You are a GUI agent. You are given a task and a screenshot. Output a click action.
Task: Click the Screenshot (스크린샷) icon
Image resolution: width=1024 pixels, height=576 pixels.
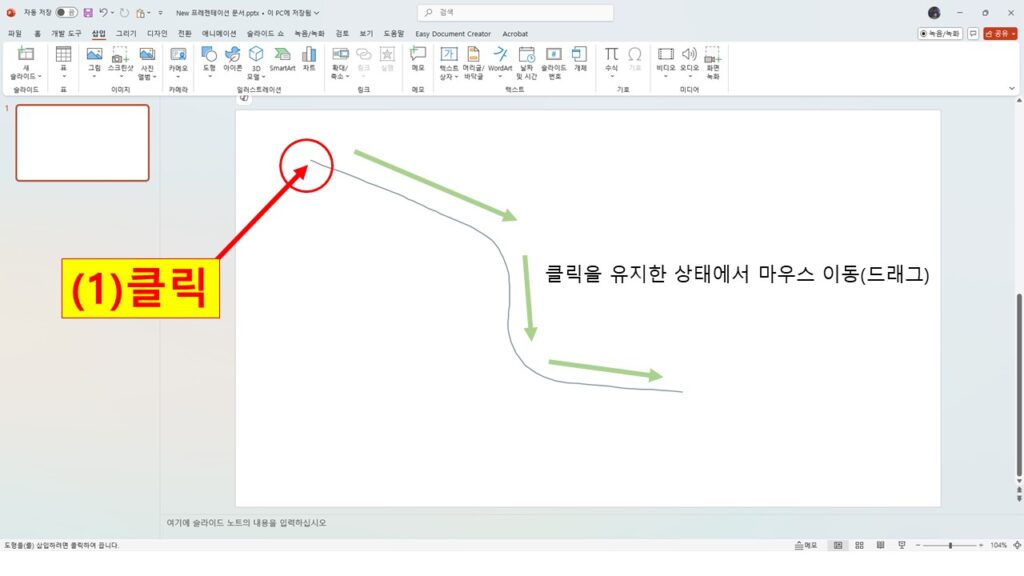click(120, 54)
